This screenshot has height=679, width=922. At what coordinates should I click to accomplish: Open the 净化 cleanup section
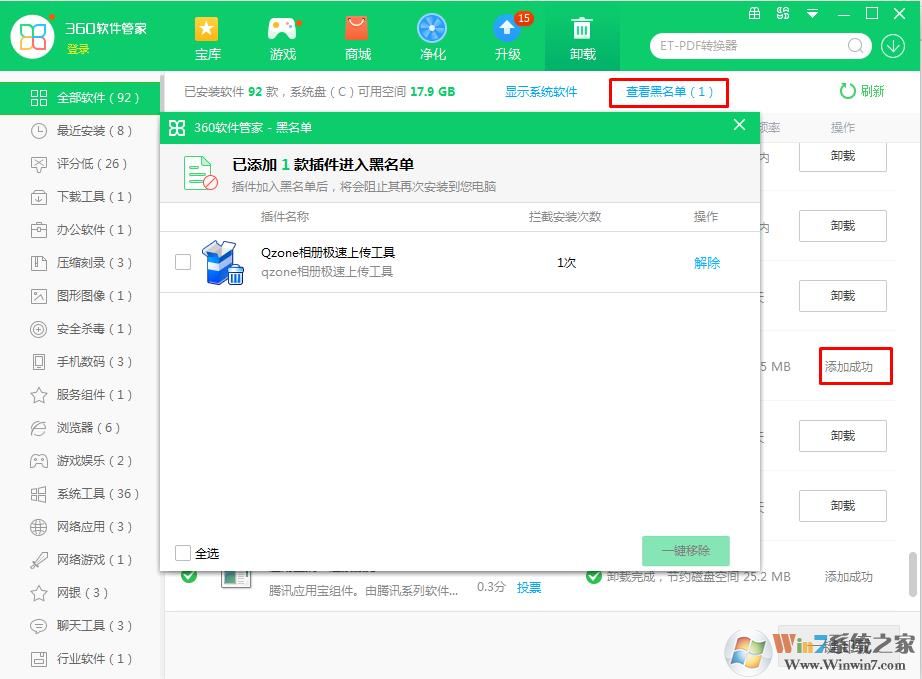(x=432, y=38)
